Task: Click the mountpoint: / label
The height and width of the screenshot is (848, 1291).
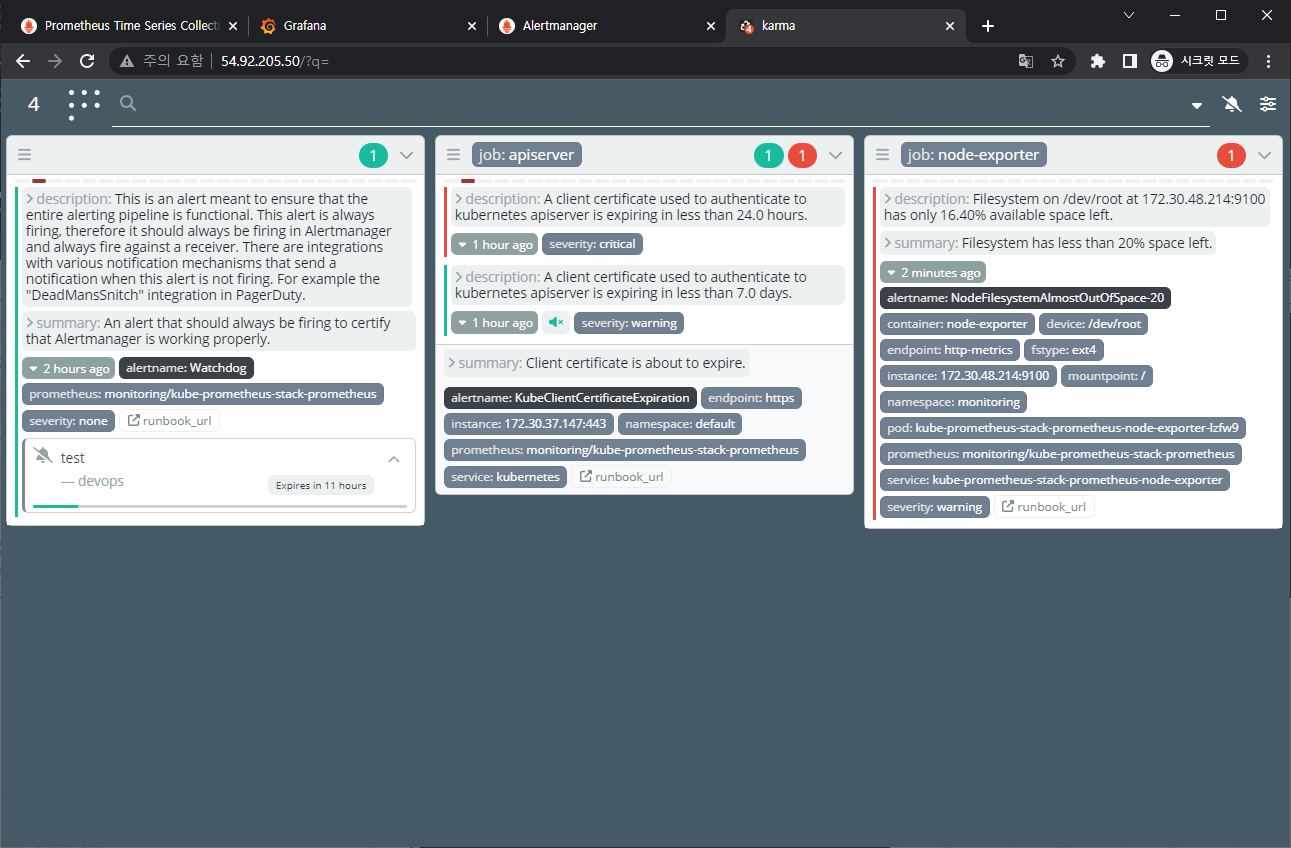Action: point(1106,376)
